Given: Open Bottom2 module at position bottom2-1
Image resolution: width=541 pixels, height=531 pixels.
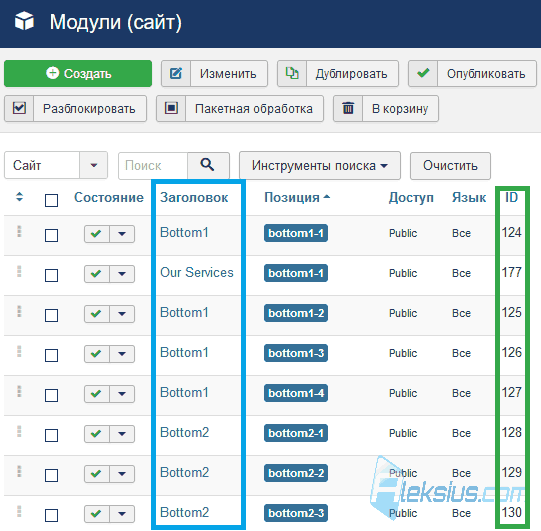Looking at the screenshot, I should [x=185, y=433].
